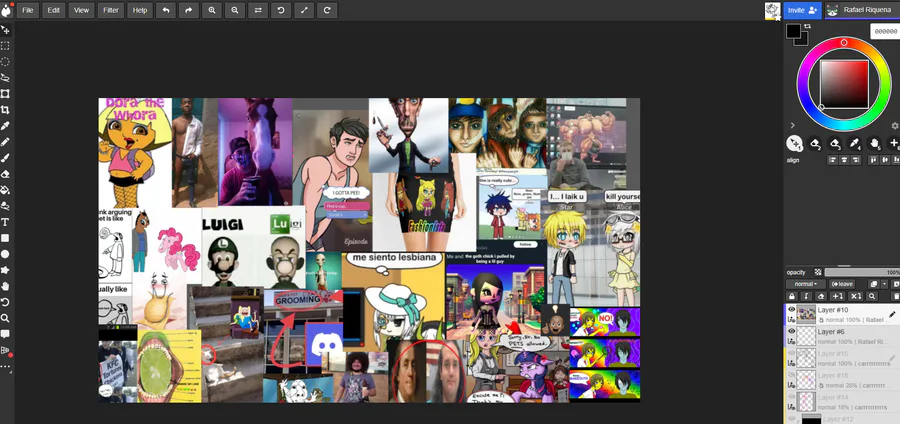Select tool preset slot 2 (eraser)
The image size is (900, 424).
814,143
